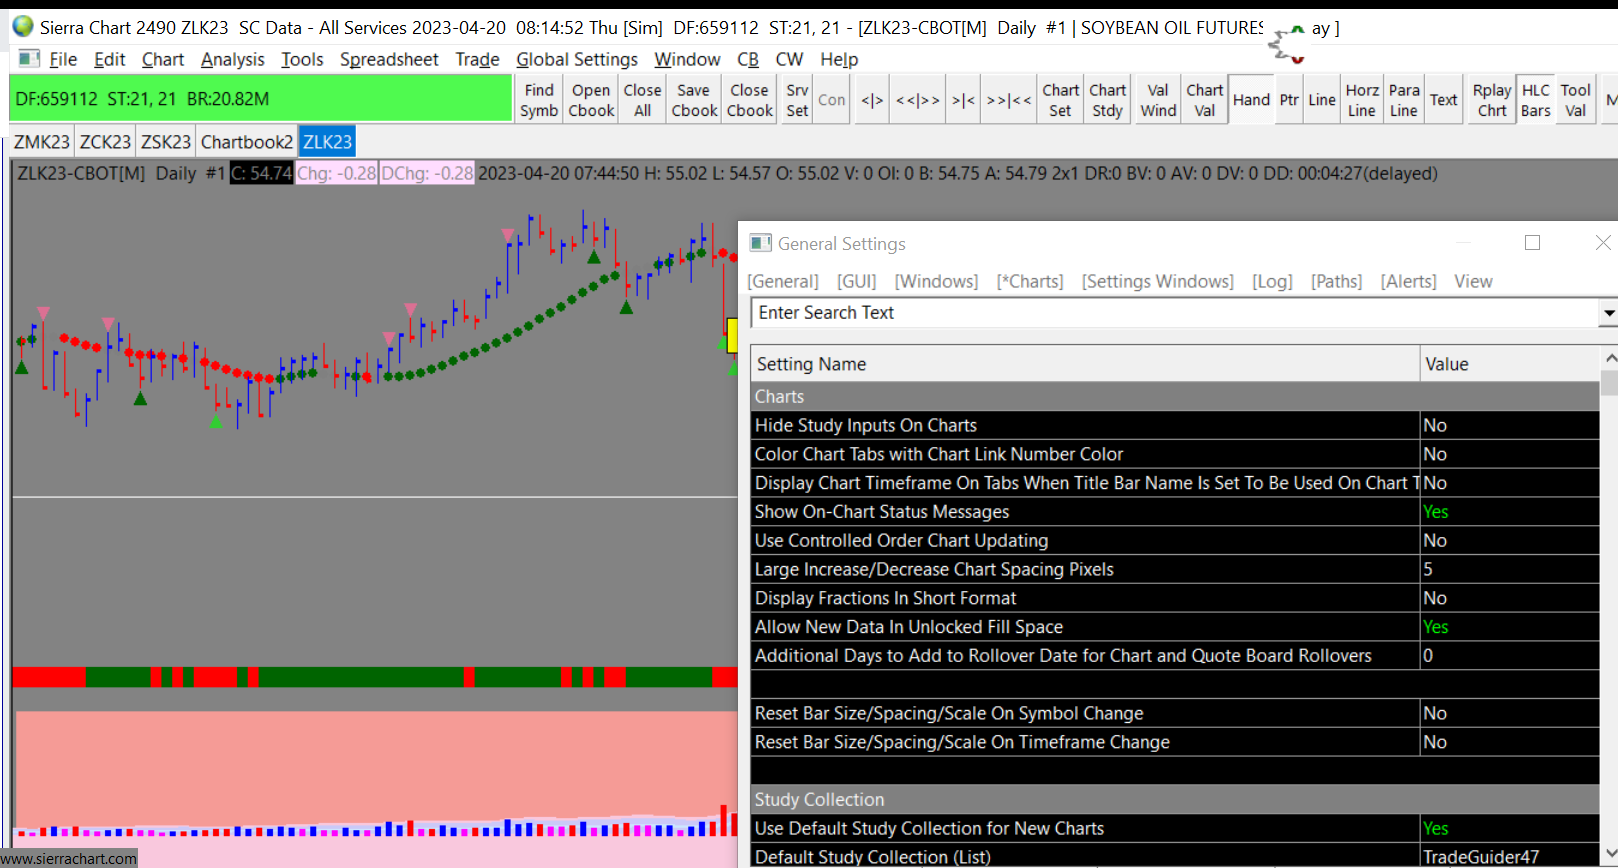
Task: Switch to the Chartbook2 tab
Action: (x=247, y=142)
